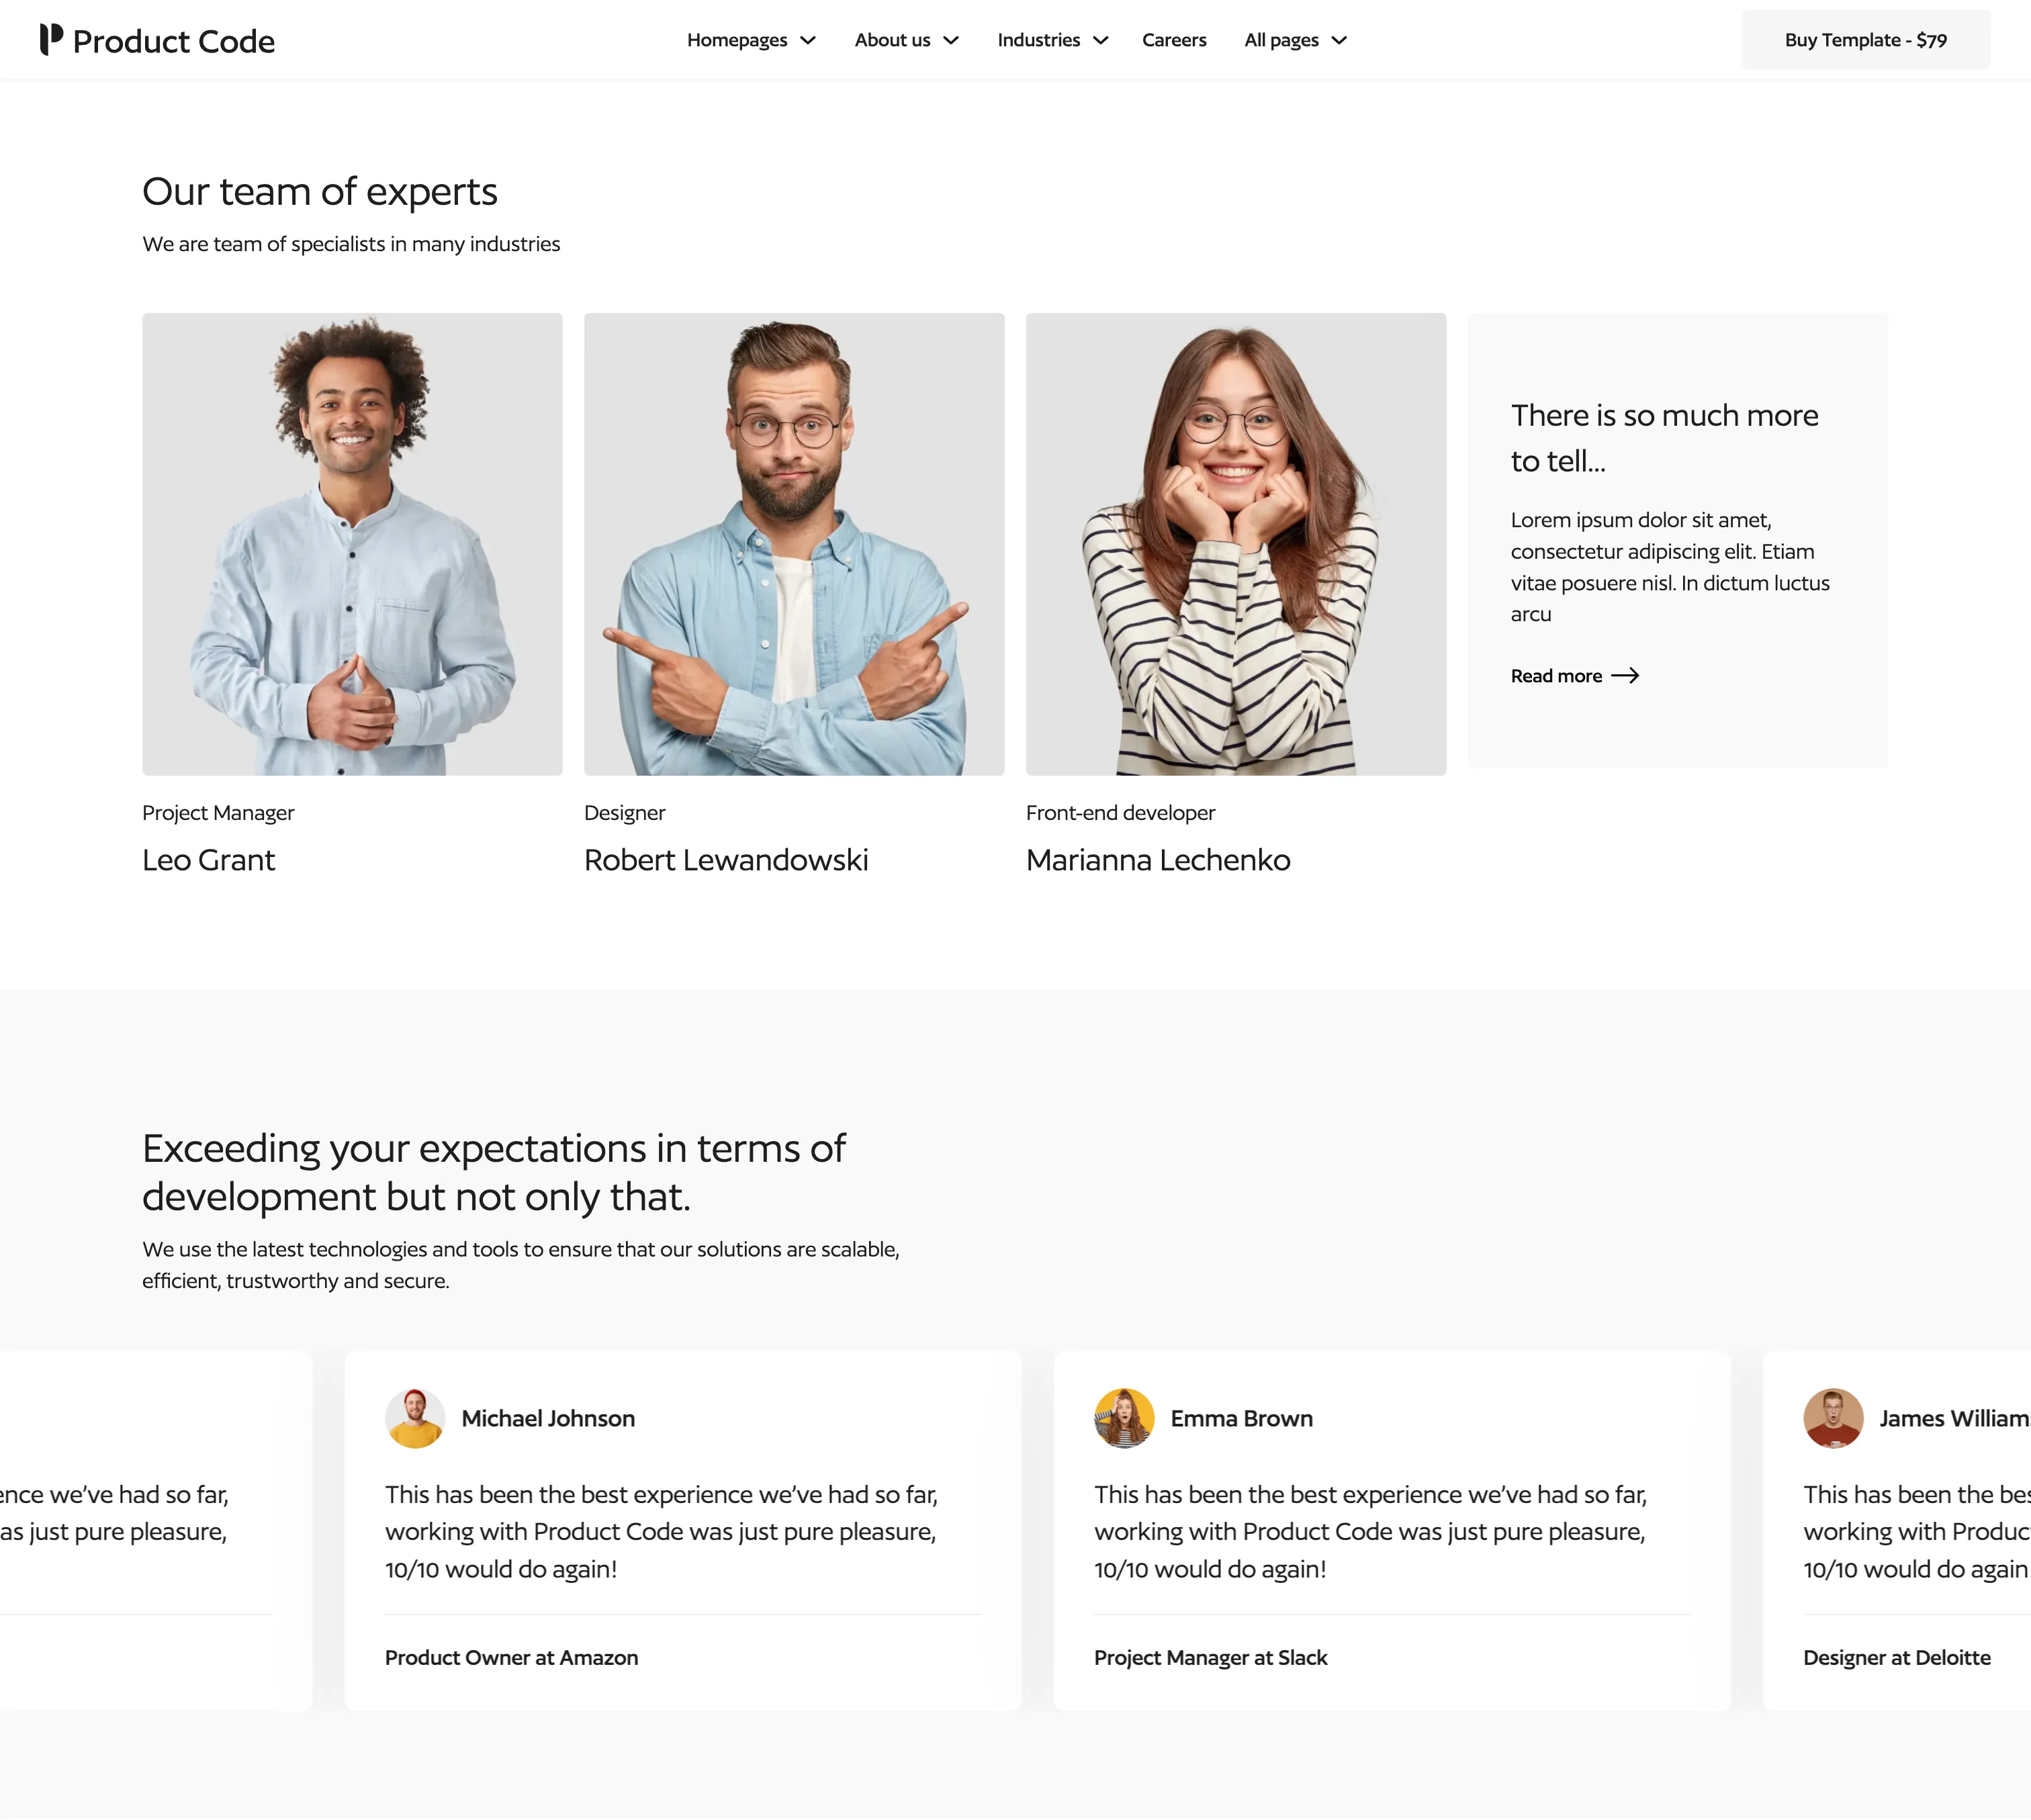Click Michael Johnson's testimonial quote
Screen dimensions: 2031x1820
tap(661, 1531)
